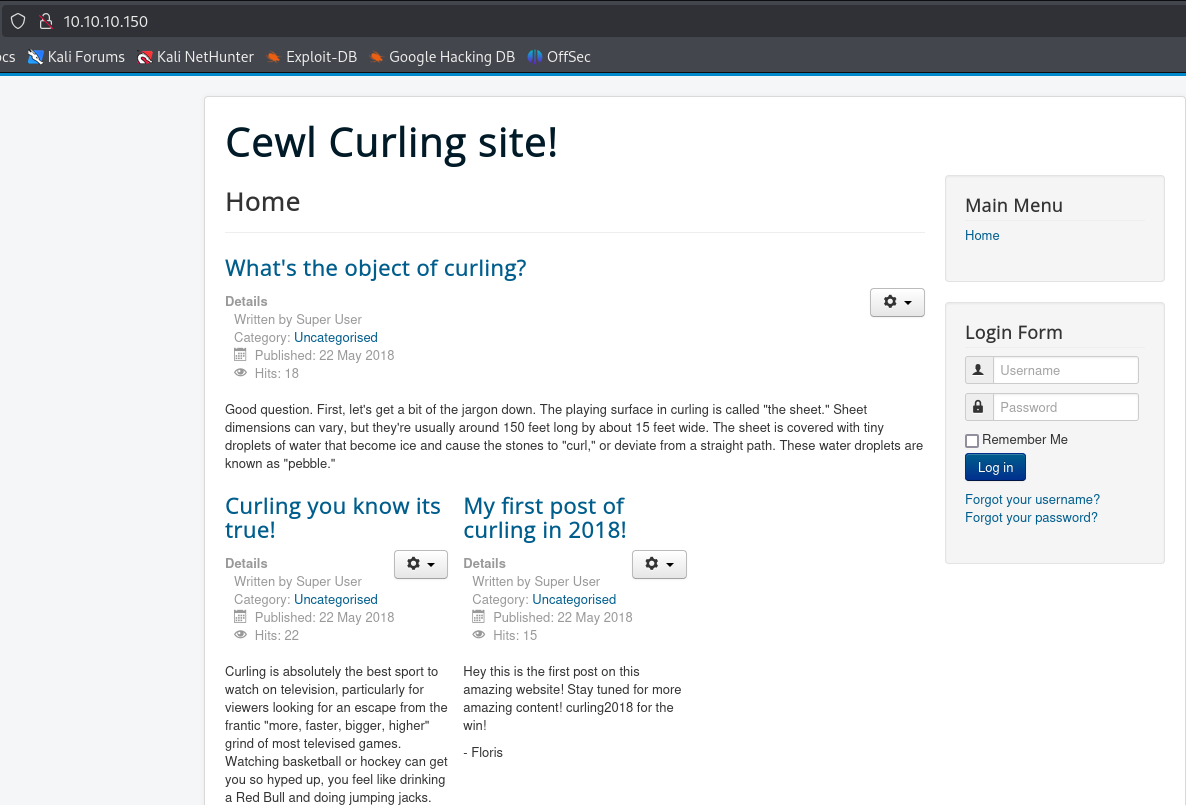Image resolution: width=1186 pixels, height=805 pixels.
Task: Open the Exploit-DB bookmark
Action: (x=312, y=57)
